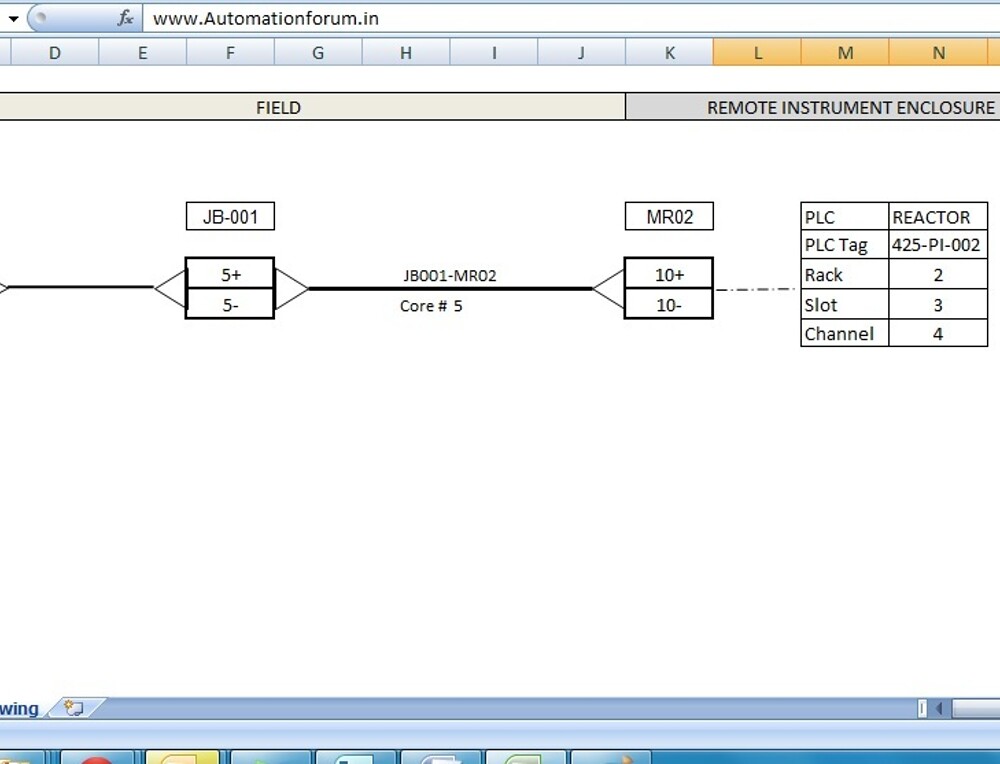1000x764 pixels.
Task: Select column L header
Action: (x=757, y=52)
